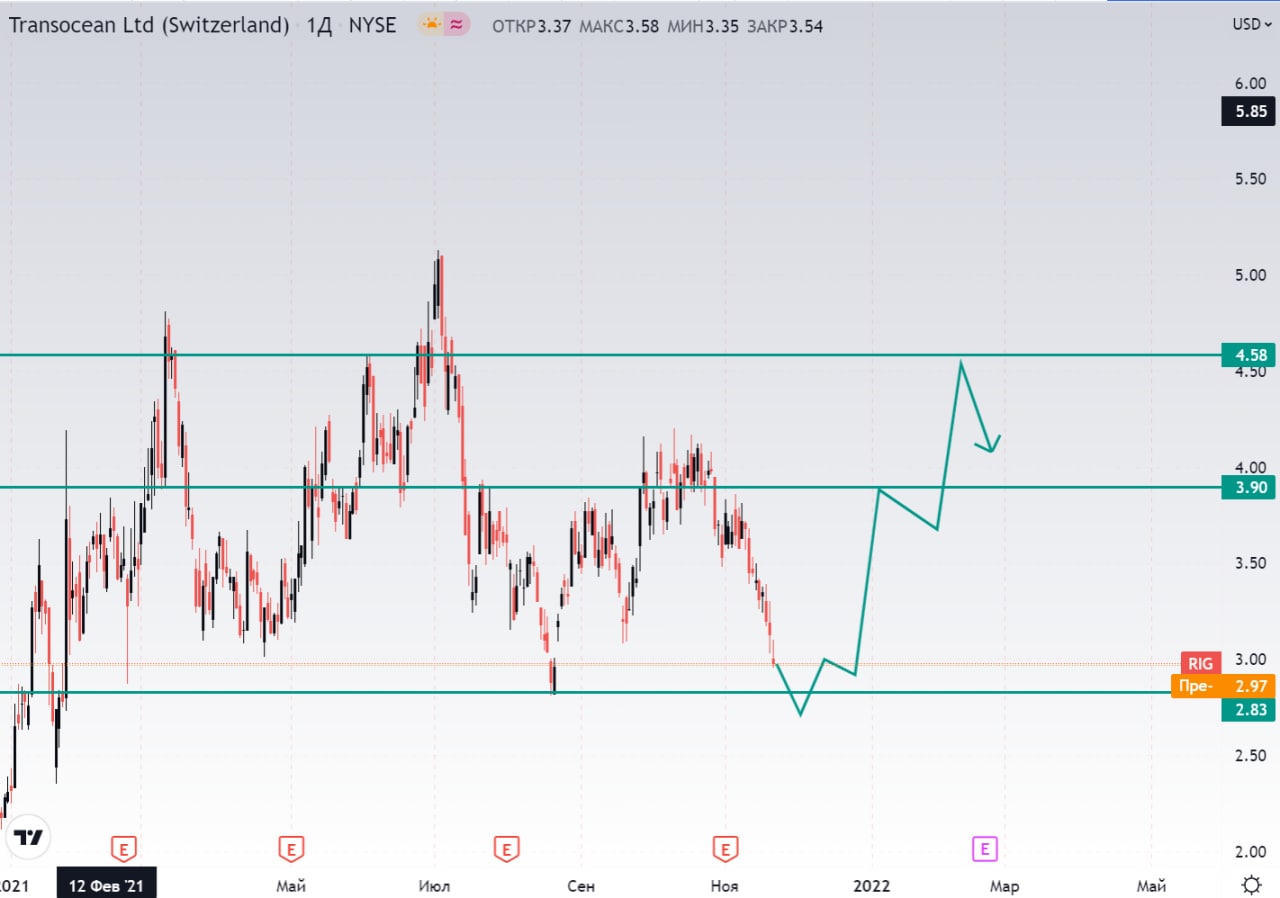The height and width of the screenshot is (898, 1280).
Task: Click the МАКС 3.58 high value
Action: click(618, 27)
